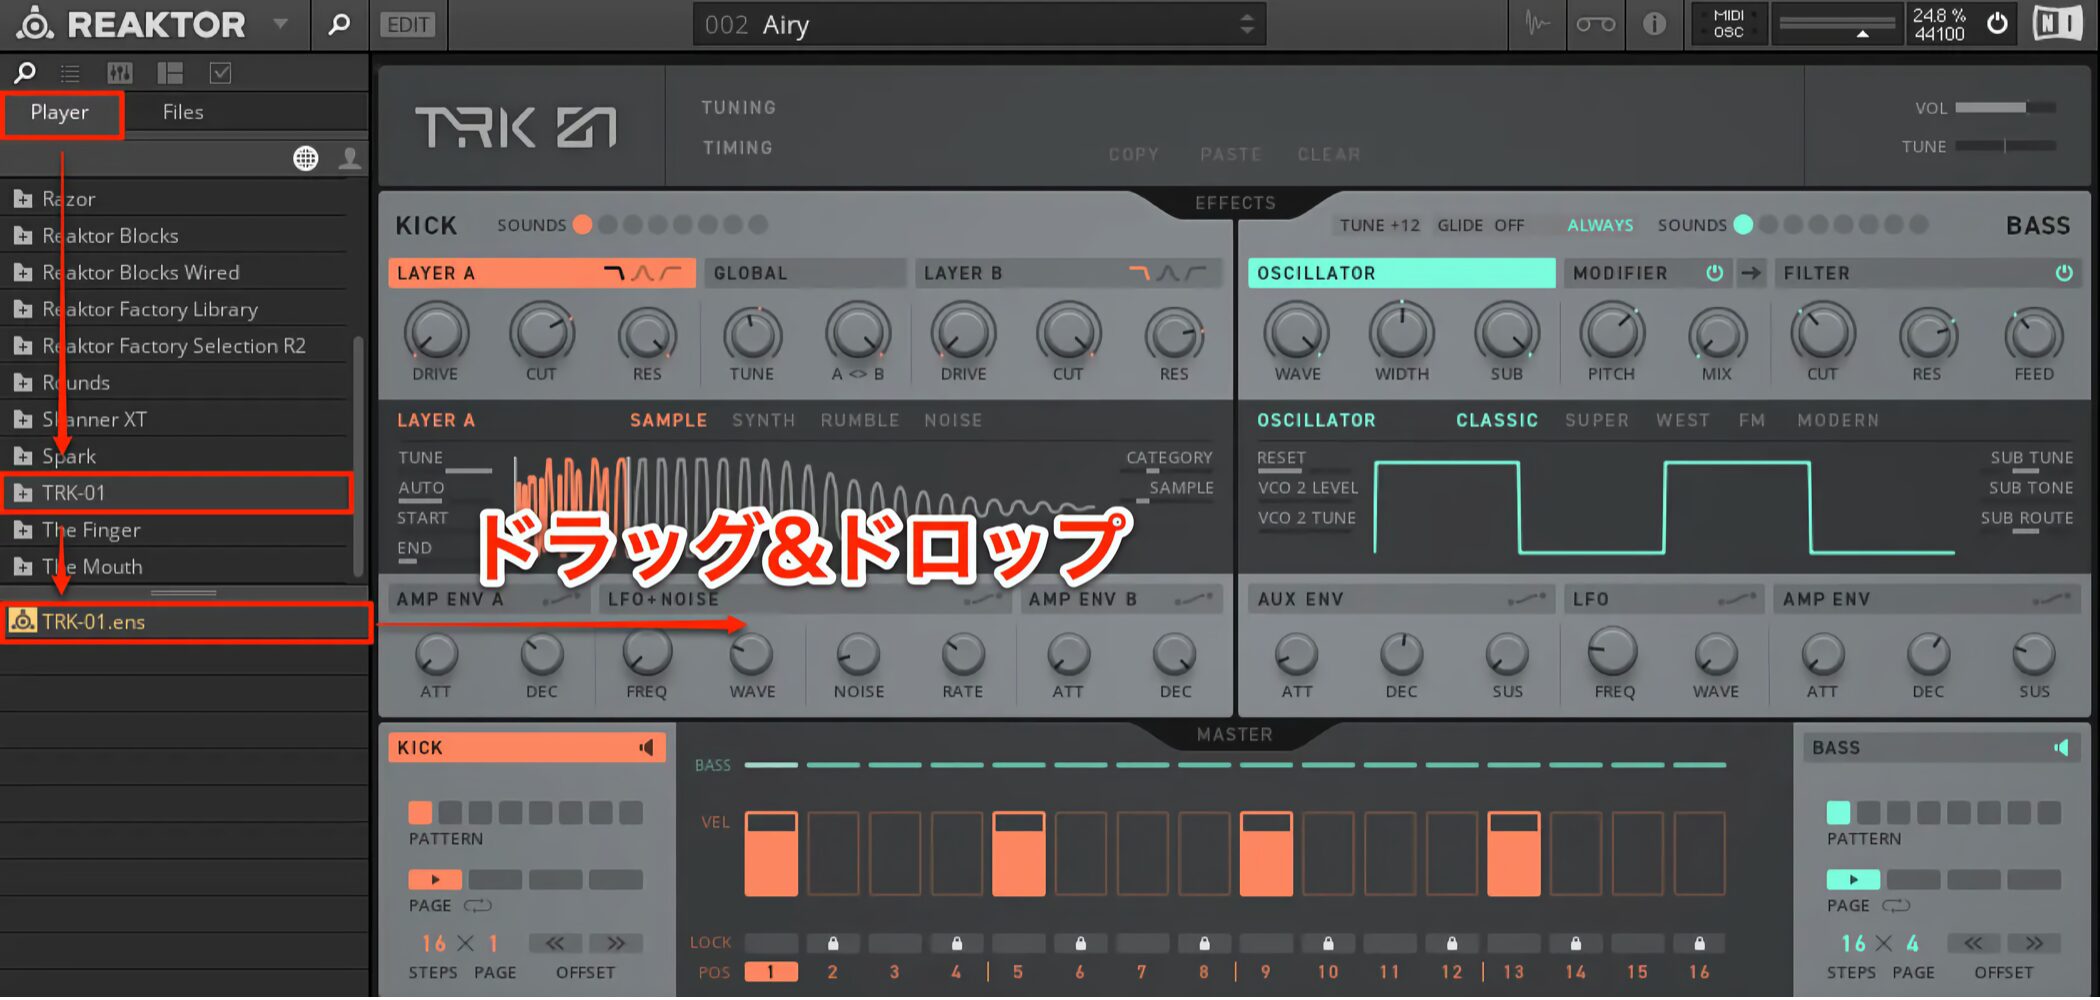Viewport: 2100px width, 1000px height.
Task: Mute the KICK track speaker icon
Action: (x=647, y=748)
